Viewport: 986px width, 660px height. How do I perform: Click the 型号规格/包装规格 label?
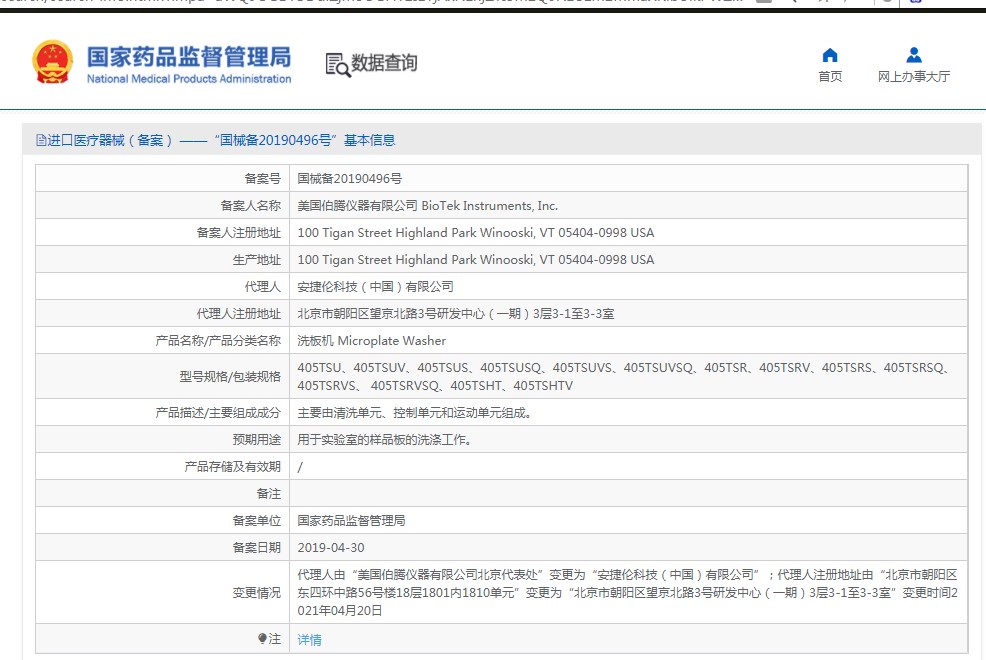point(230,377)
